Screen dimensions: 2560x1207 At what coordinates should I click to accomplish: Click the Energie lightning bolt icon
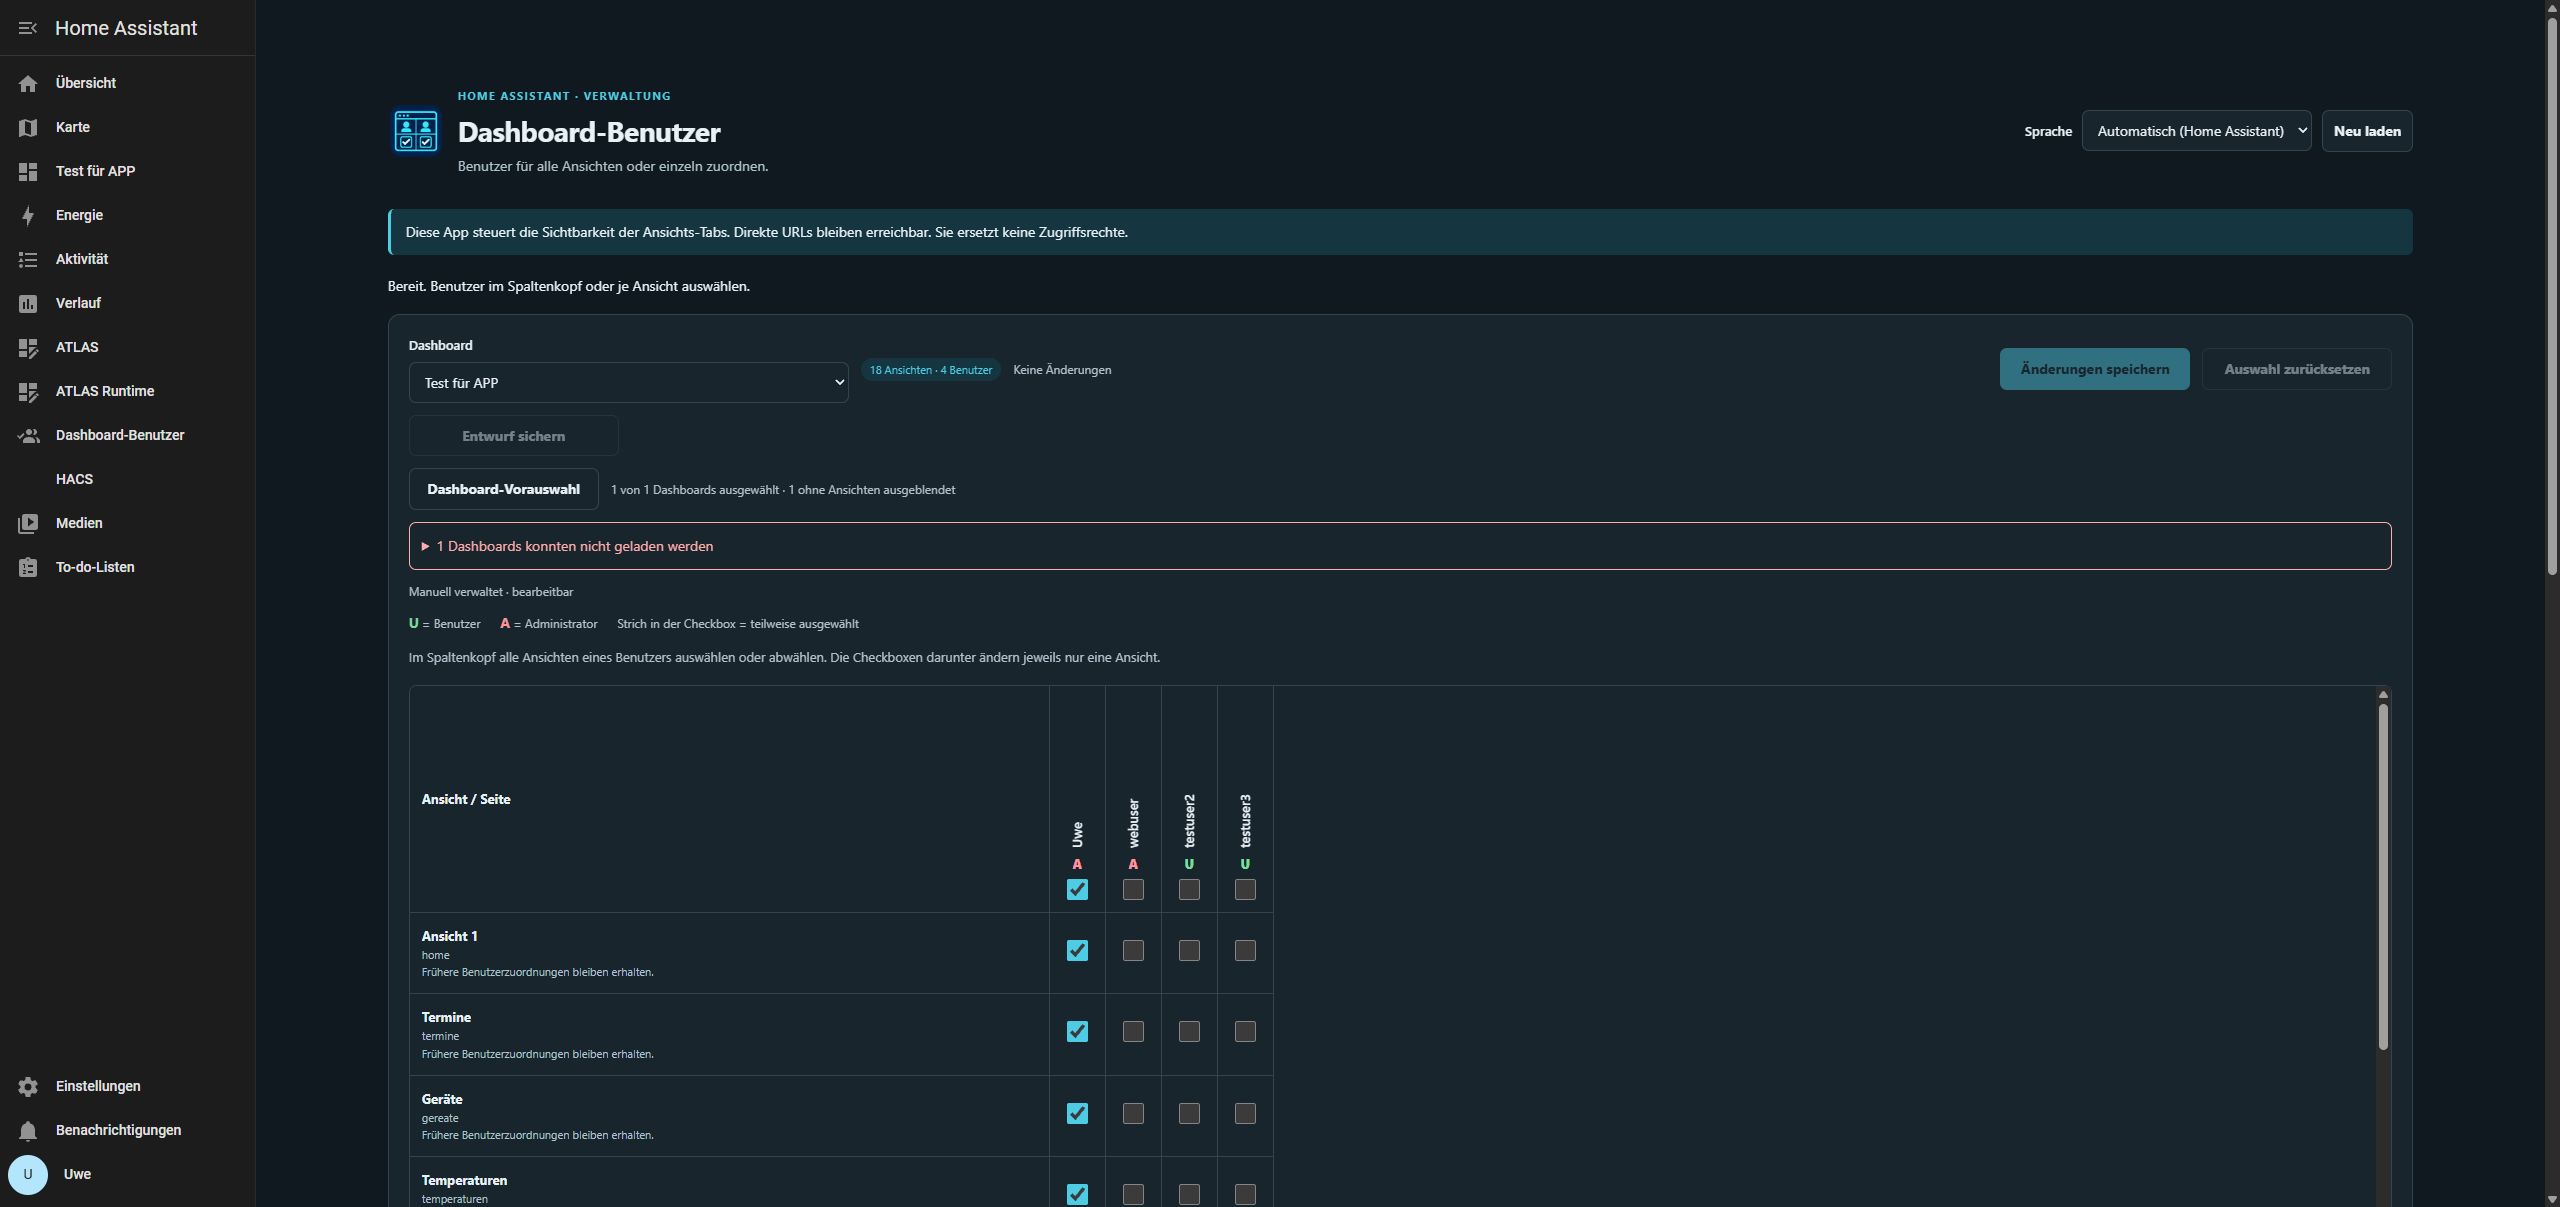click(28, 215)
